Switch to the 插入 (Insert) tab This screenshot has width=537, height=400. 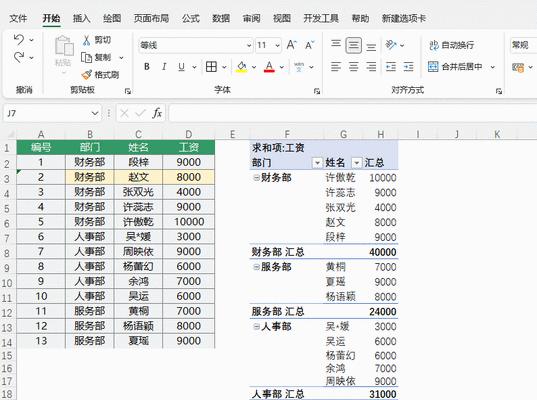[x=82, y=18]
